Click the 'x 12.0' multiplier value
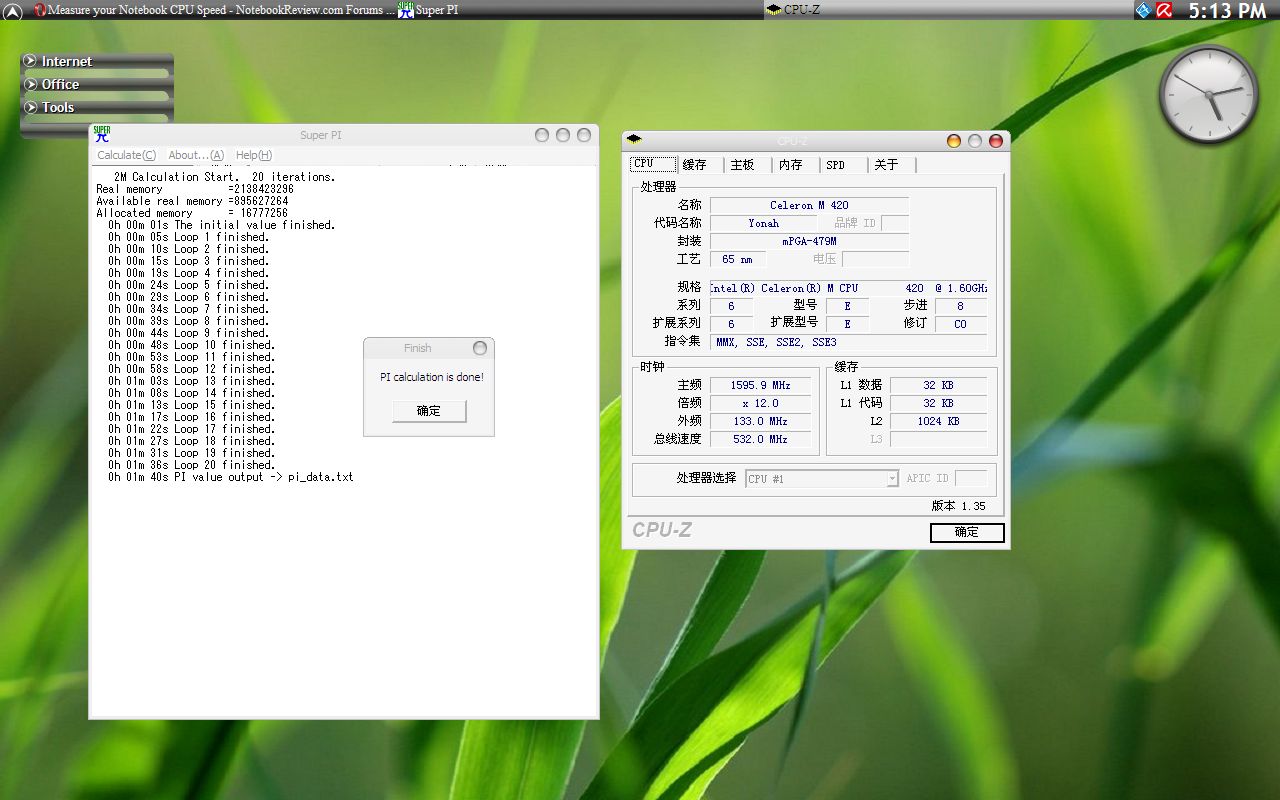The width and height of the screenshot is (1280, 800). [x=760, y=403]
